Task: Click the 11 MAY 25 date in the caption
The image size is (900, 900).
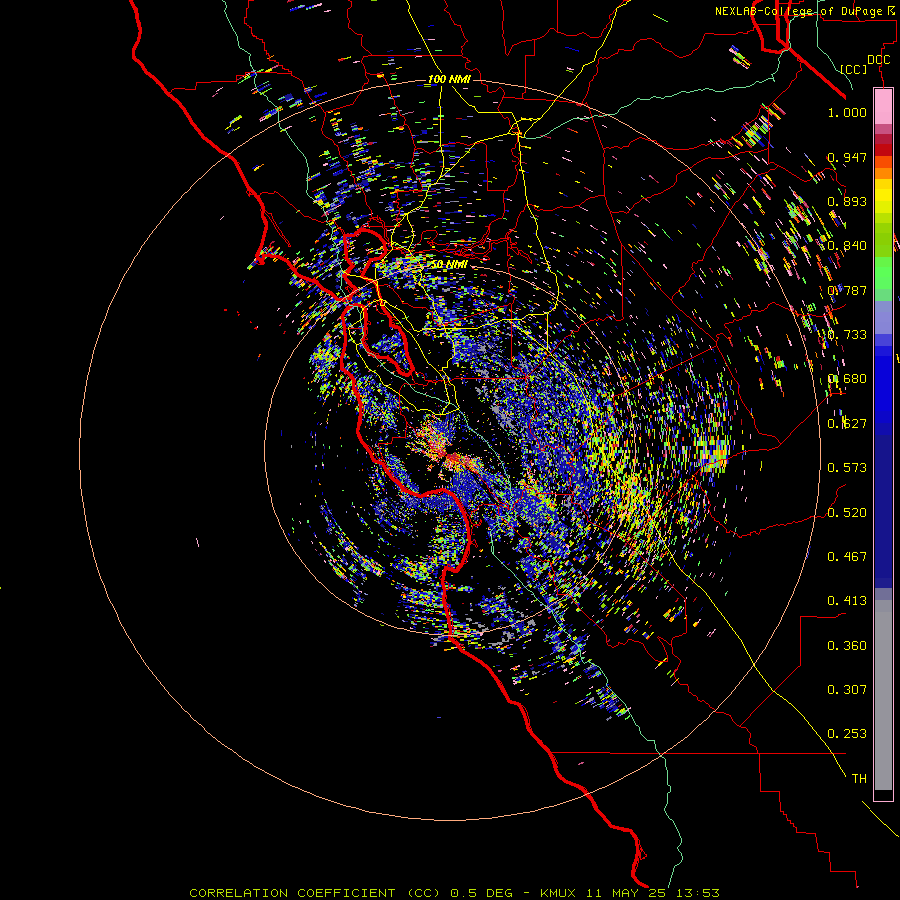Action: pyautogui.click(x=628, y=893)
